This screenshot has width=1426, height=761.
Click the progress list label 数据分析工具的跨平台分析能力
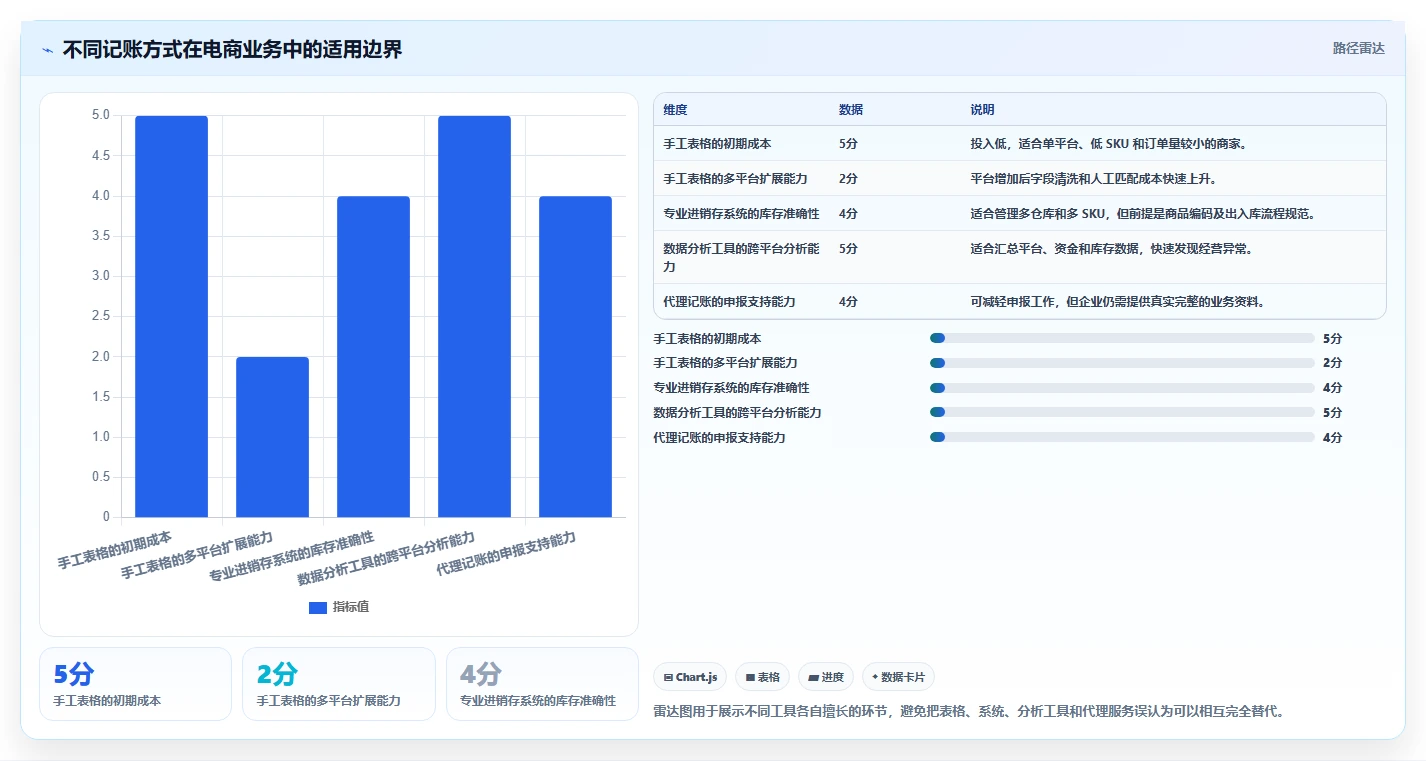[x=737, y=413]
